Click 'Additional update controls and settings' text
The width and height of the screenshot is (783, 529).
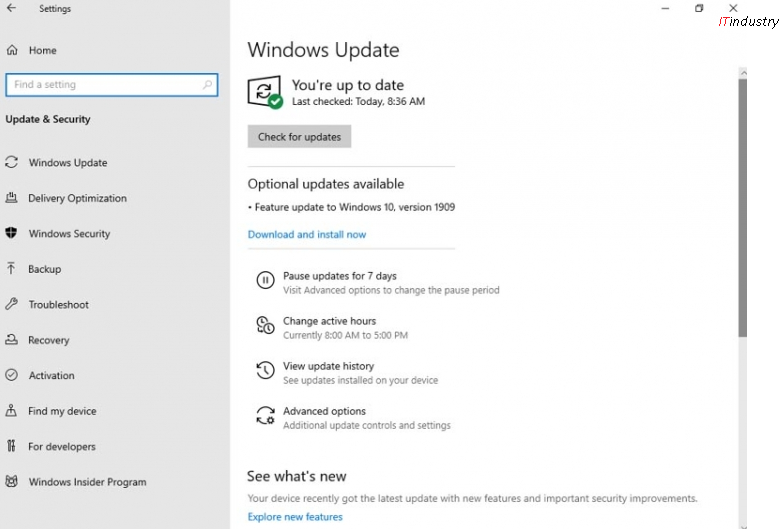(367, 425)
